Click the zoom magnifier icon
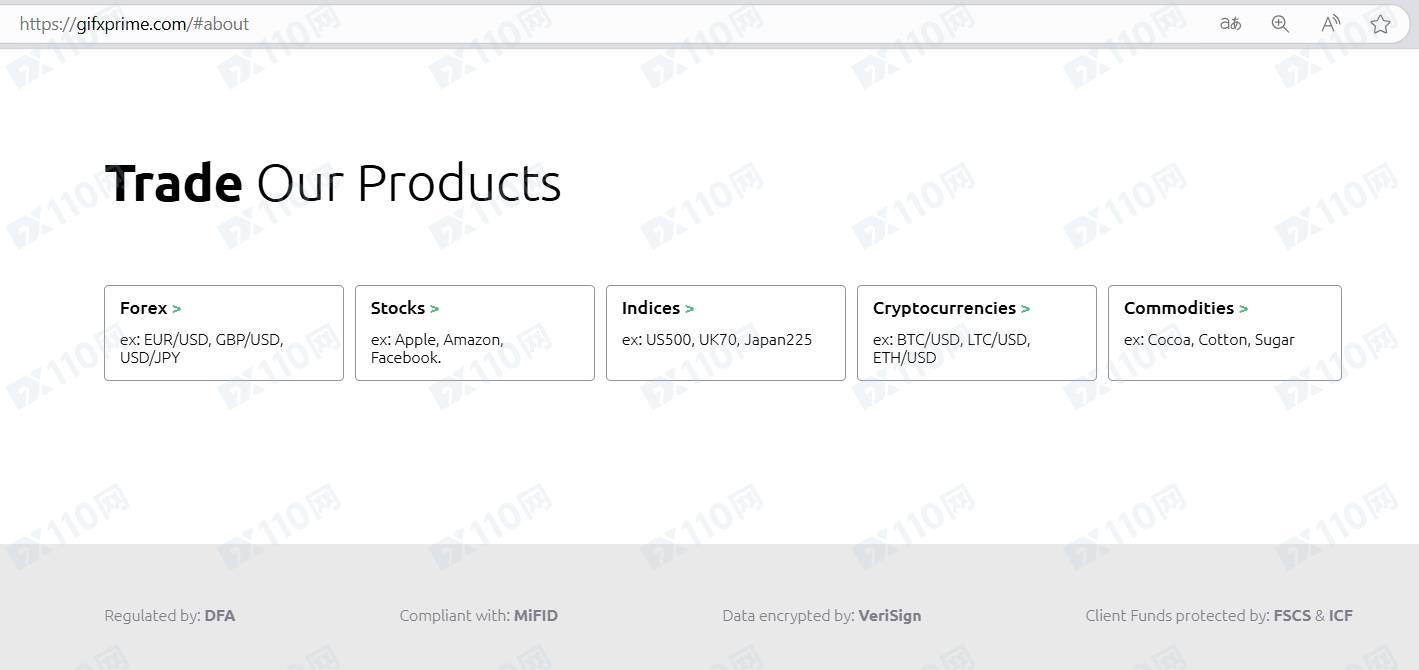Viewport: 1419px width, 670px height. (1280, 24)
